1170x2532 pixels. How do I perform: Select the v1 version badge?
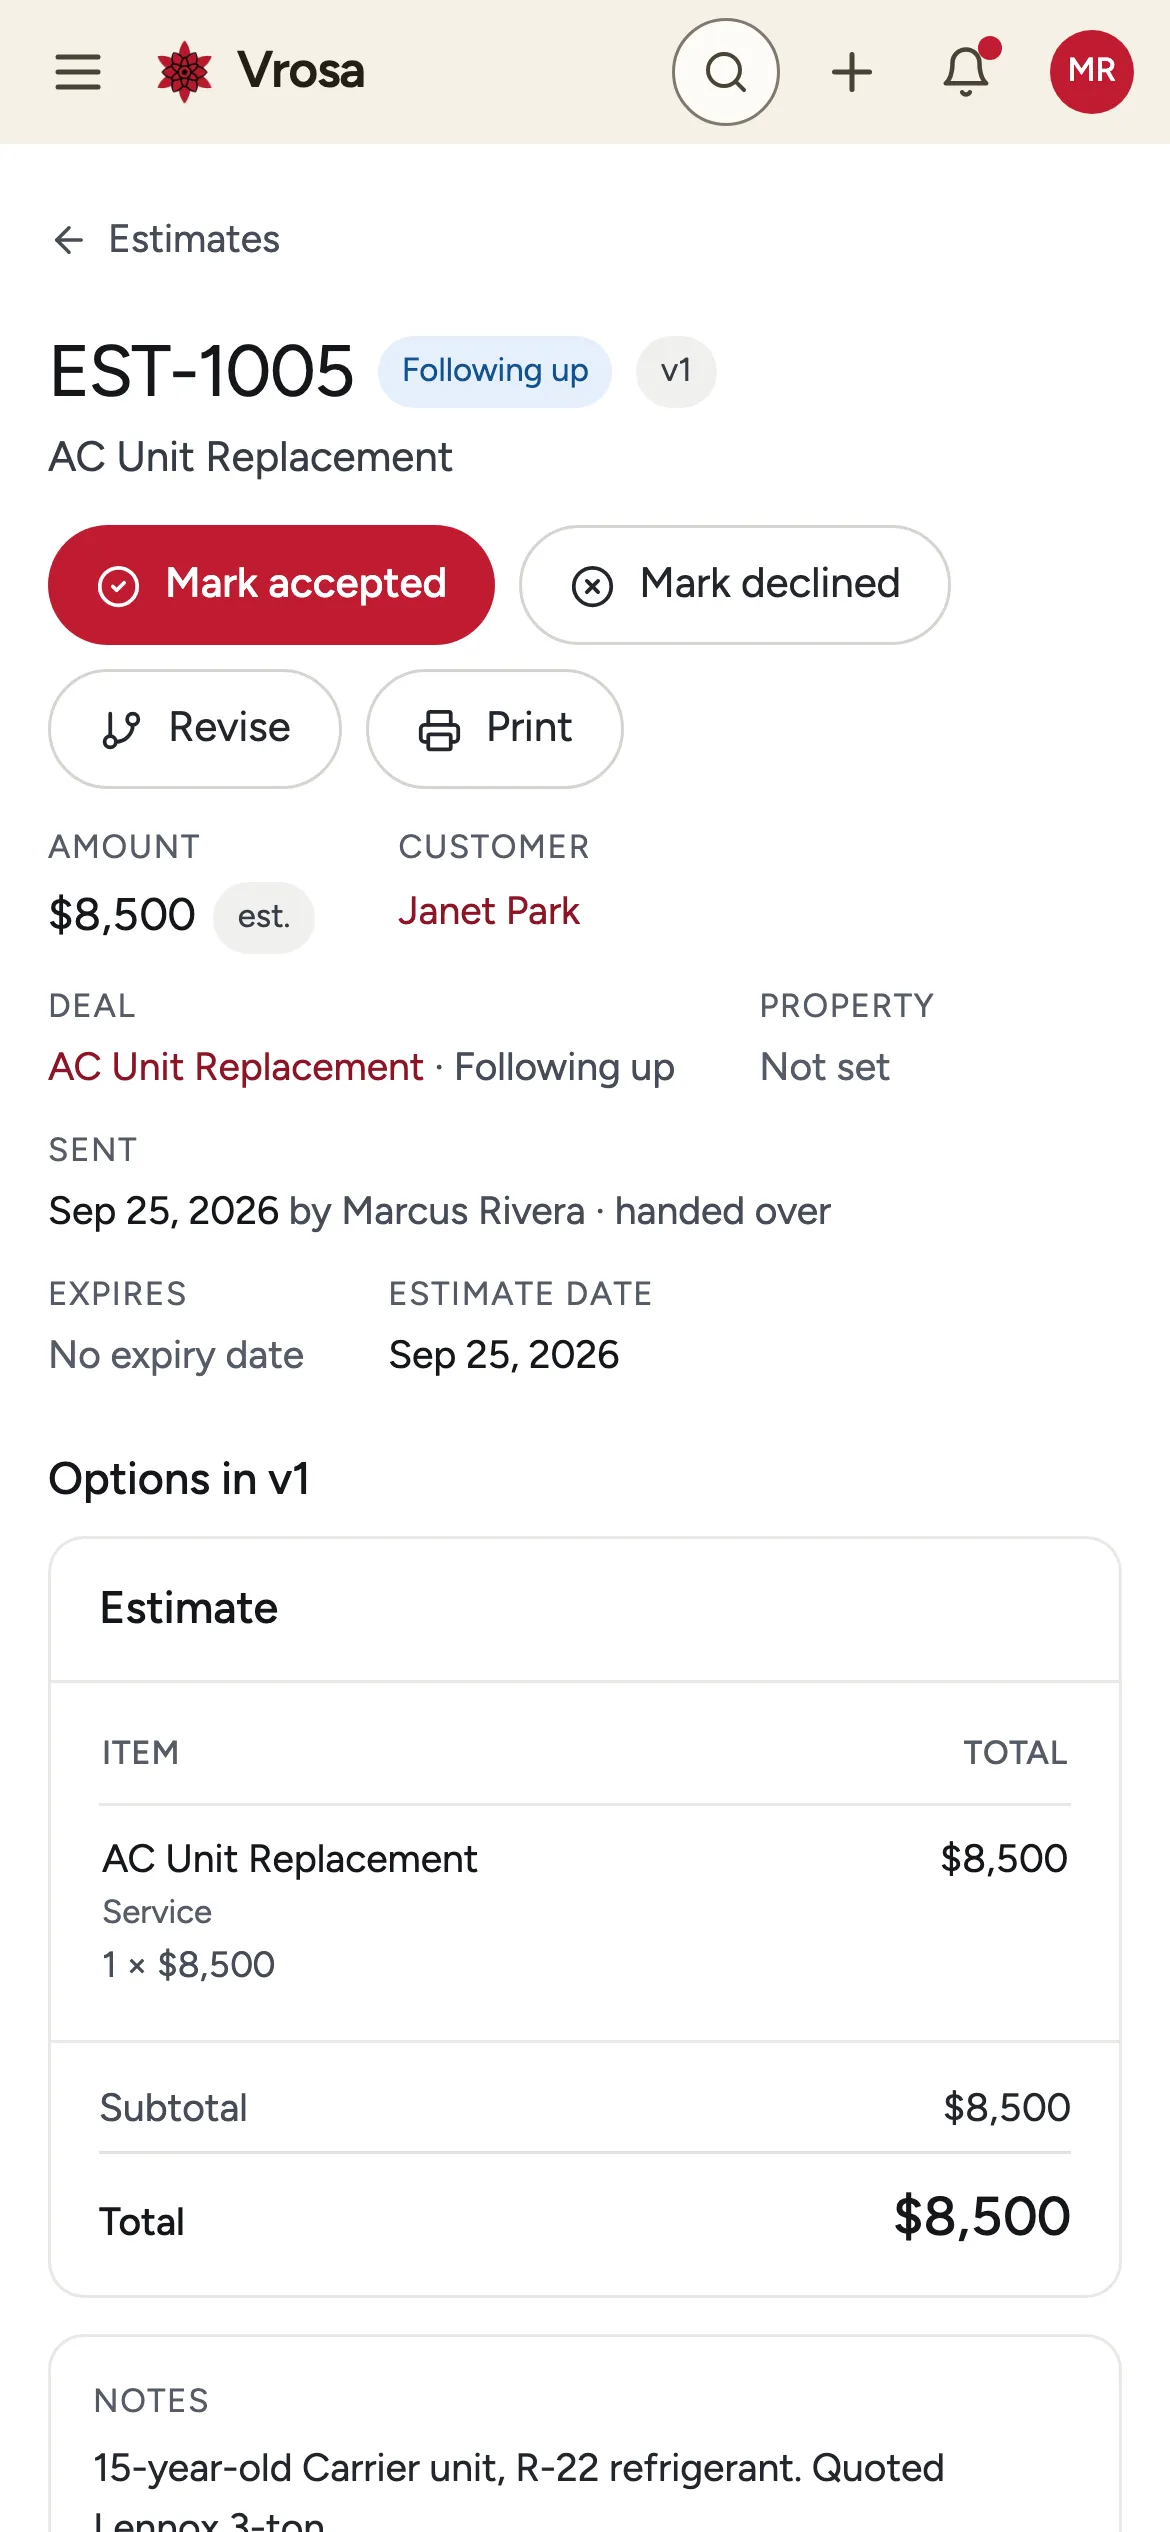click(x=676, y=371)
